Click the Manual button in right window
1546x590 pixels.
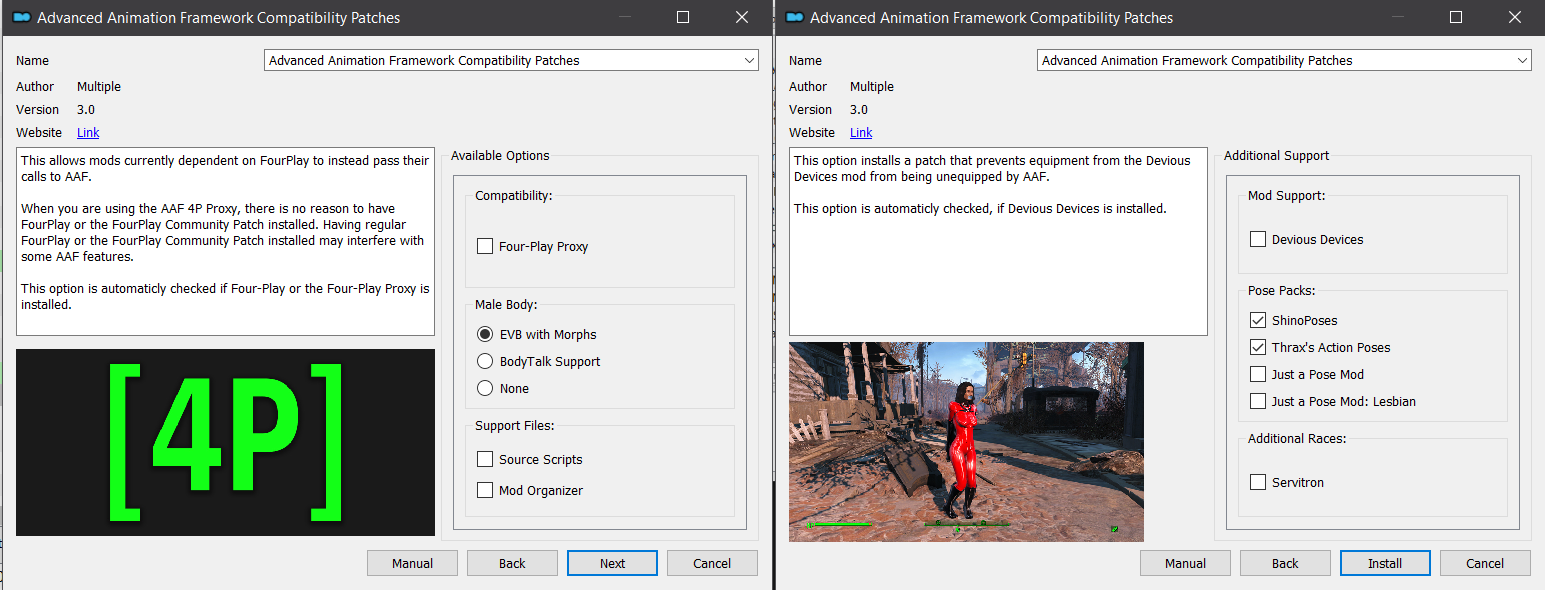pos(1185,563)
